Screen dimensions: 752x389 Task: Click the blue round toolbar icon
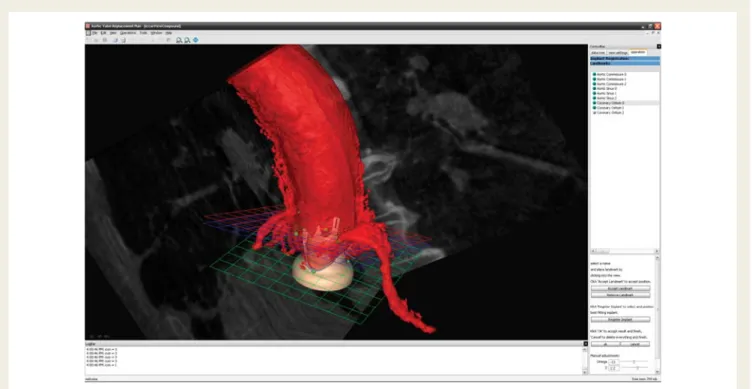[195, 40]
